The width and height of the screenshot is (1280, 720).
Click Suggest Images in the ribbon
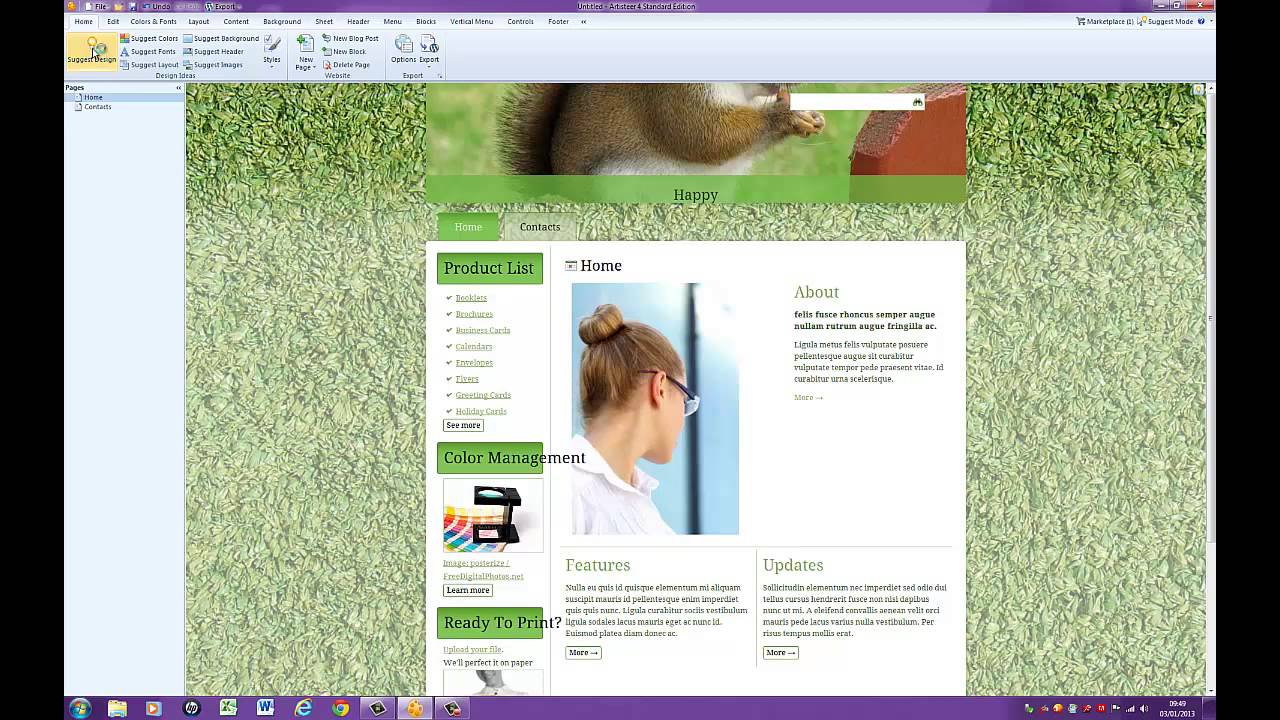point(213,64)
